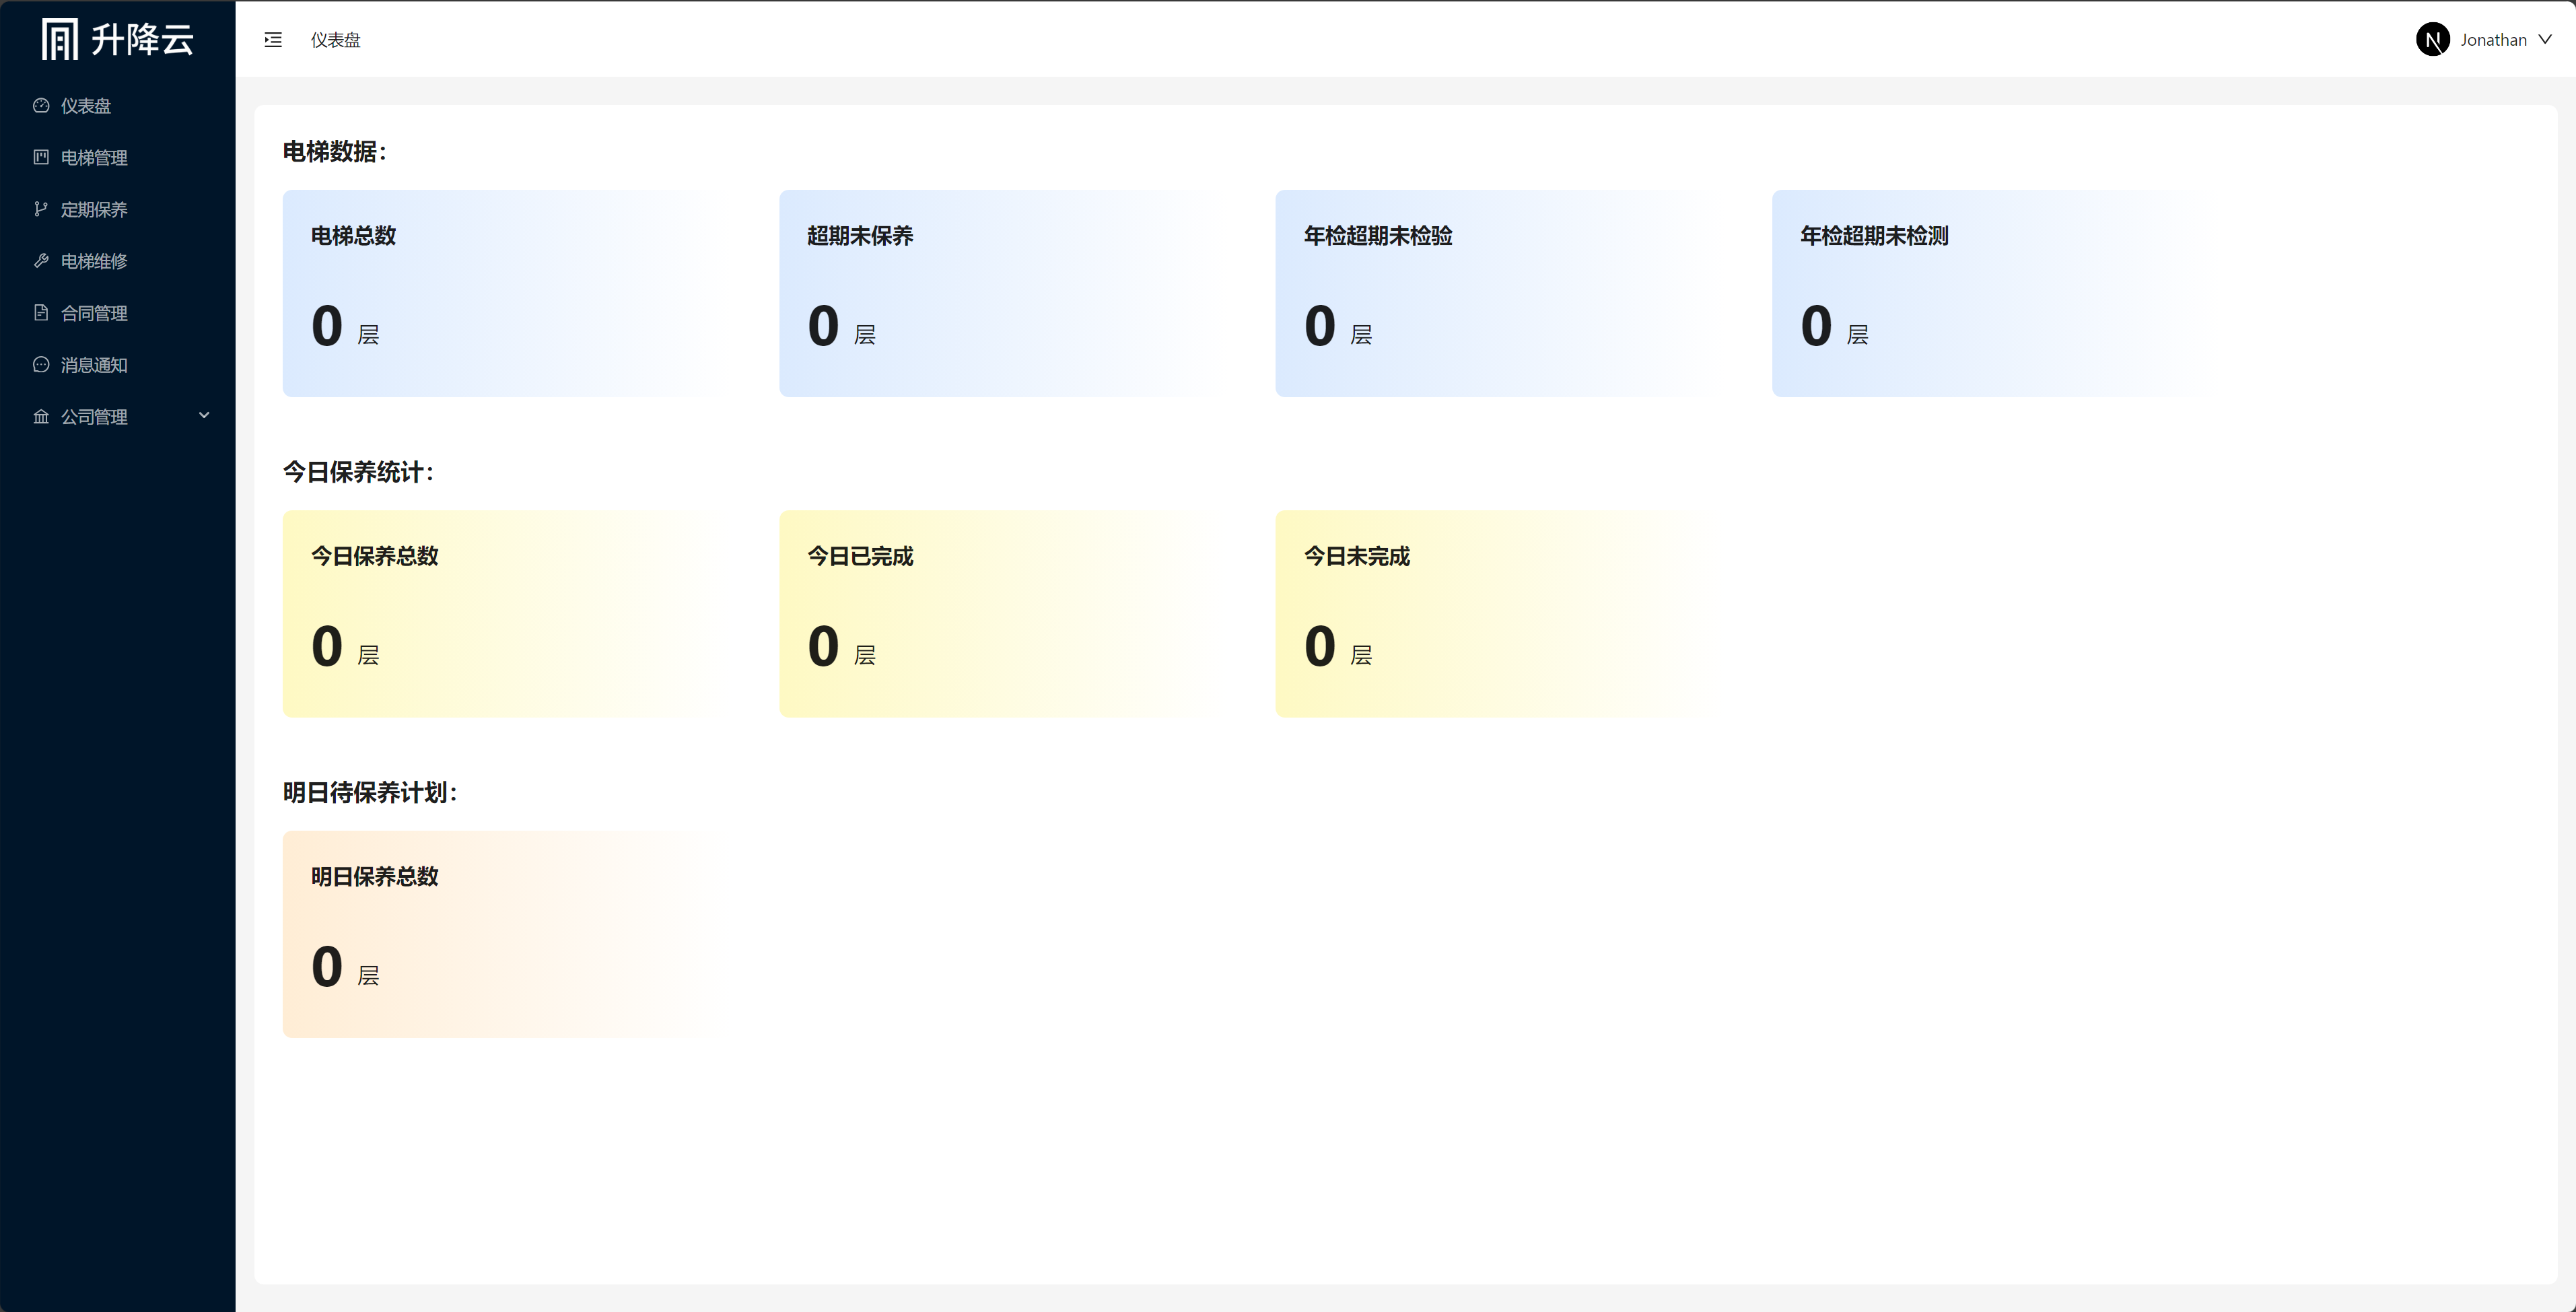Image resolution: width=2576 pixels, height=1312 pixels.
Task: Click the 消息通知 message icon
Action: (x=41, y=365)
